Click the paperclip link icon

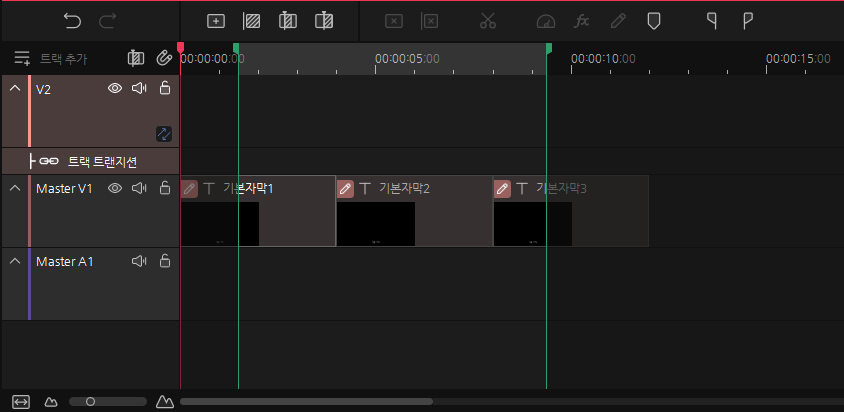coord(164,59)
